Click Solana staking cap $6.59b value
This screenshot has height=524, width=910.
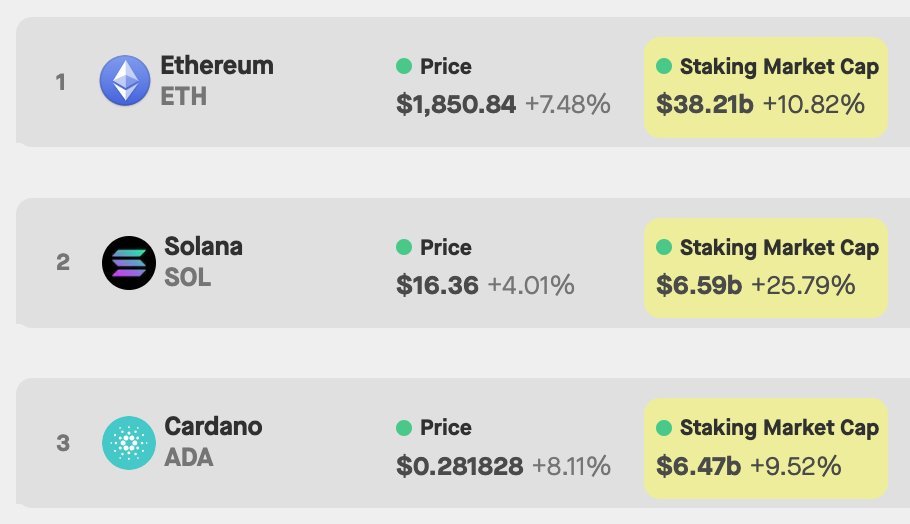point(699,285)
